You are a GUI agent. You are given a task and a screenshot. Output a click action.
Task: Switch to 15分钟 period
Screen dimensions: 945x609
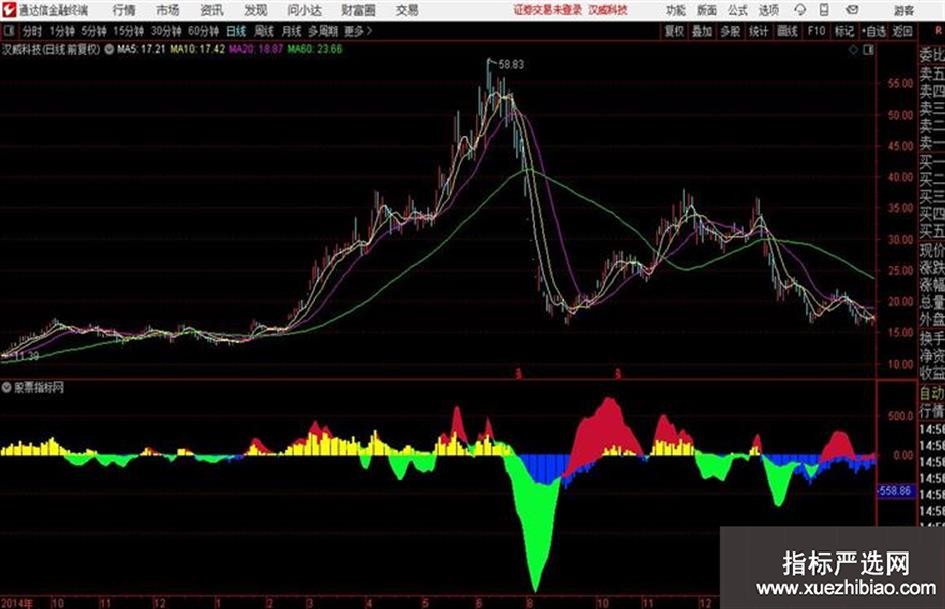tap(129, 31)
